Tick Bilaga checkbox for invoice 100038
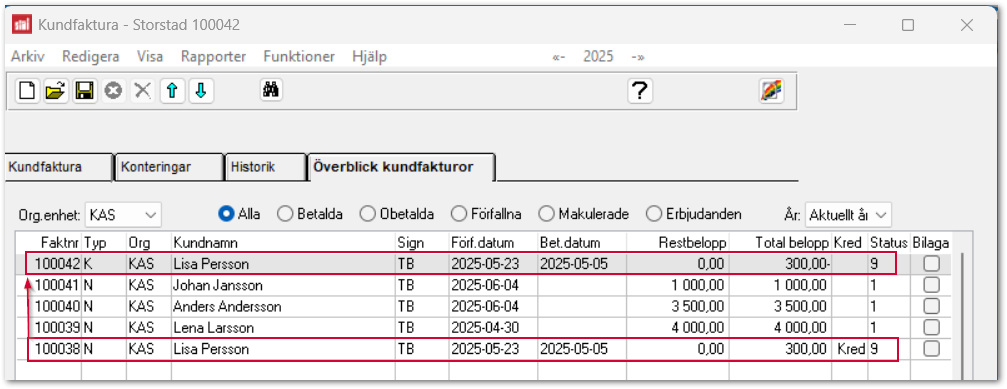The width and height of the screenshot is (1007, 389). pyautogui.click(x=931, y=349)
